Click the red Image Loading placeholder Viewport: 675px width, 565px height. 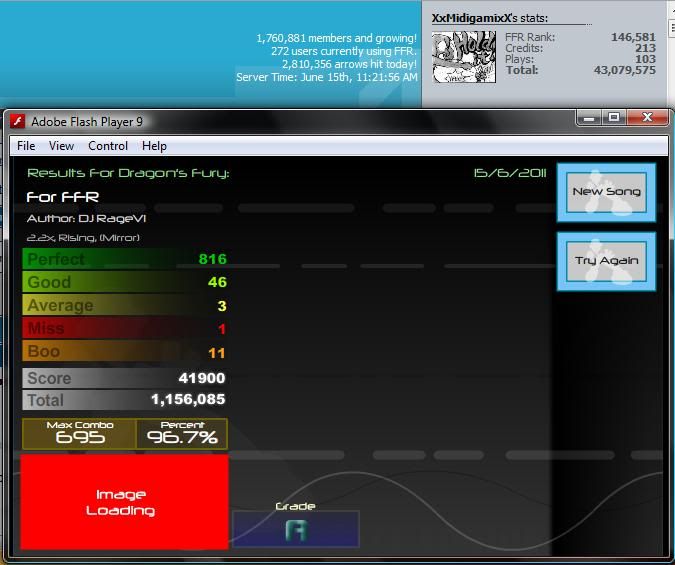click(121, 502)
